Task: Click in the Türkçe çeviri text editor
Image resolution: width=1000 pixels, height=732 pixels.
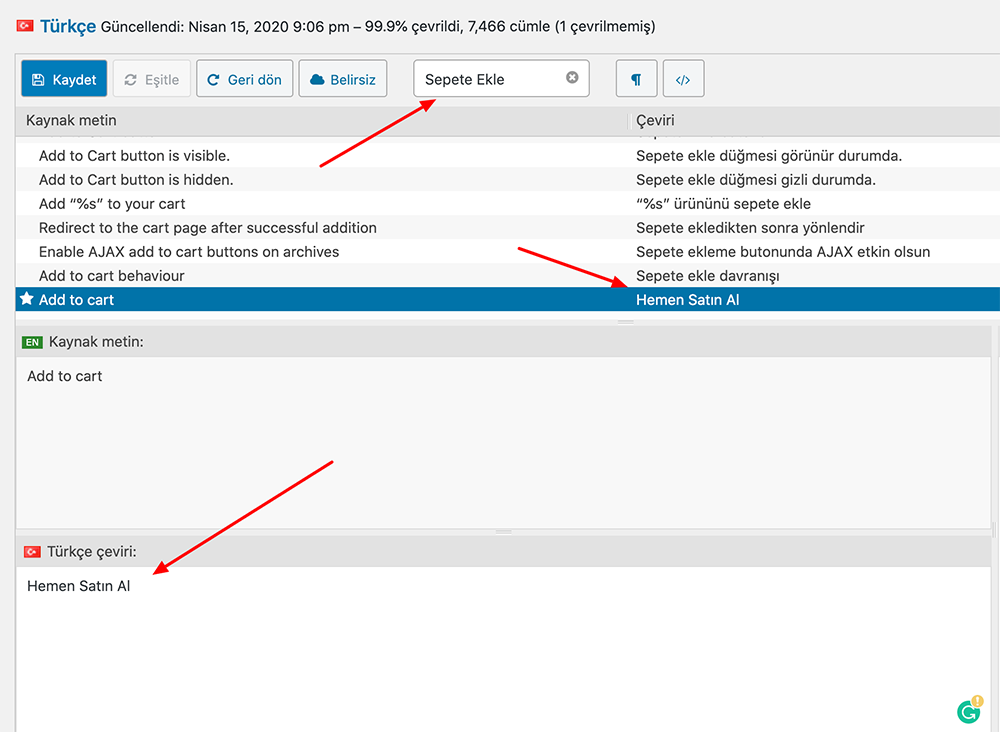Action: (x=503, y=649)
